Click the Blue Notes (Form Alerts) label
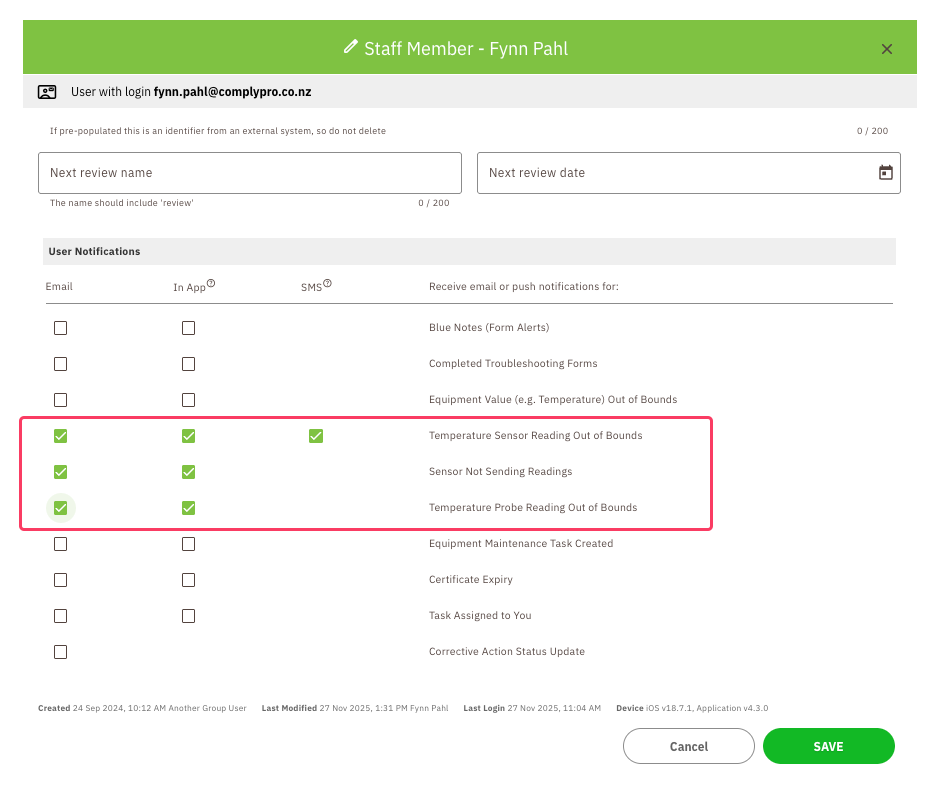Screen dimensions: 937x795 coord(489,328)
